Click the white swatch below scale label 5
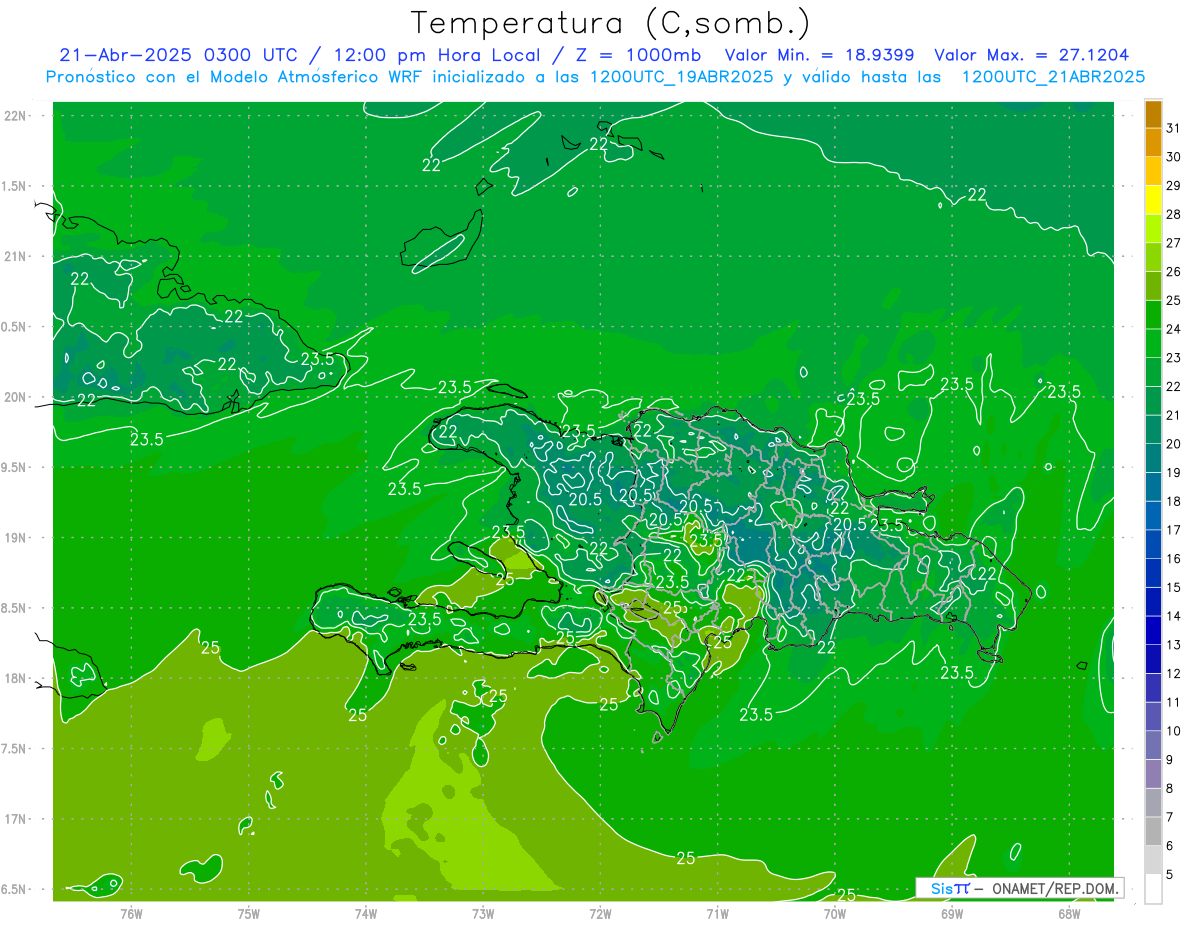 [x=1153, y=889]
